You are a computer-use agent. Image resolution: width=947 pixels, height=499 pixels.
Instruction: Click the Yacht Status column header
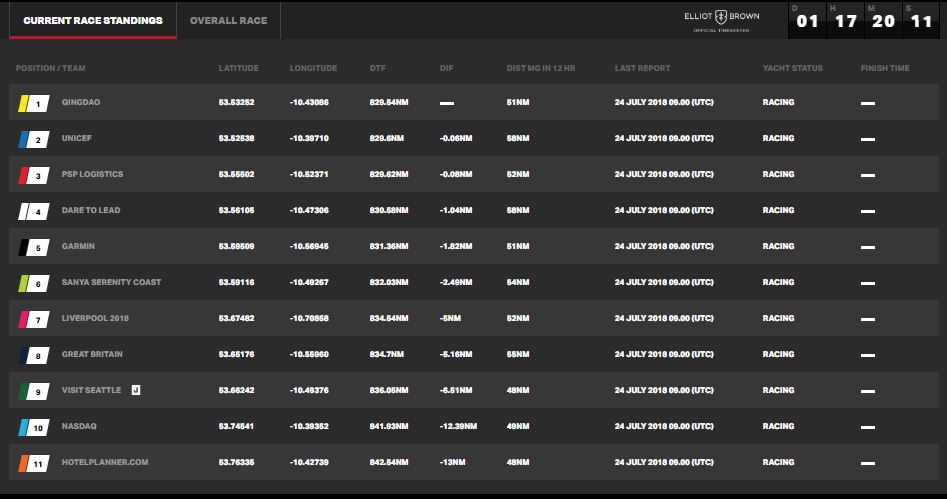click(x=792, y=68)
